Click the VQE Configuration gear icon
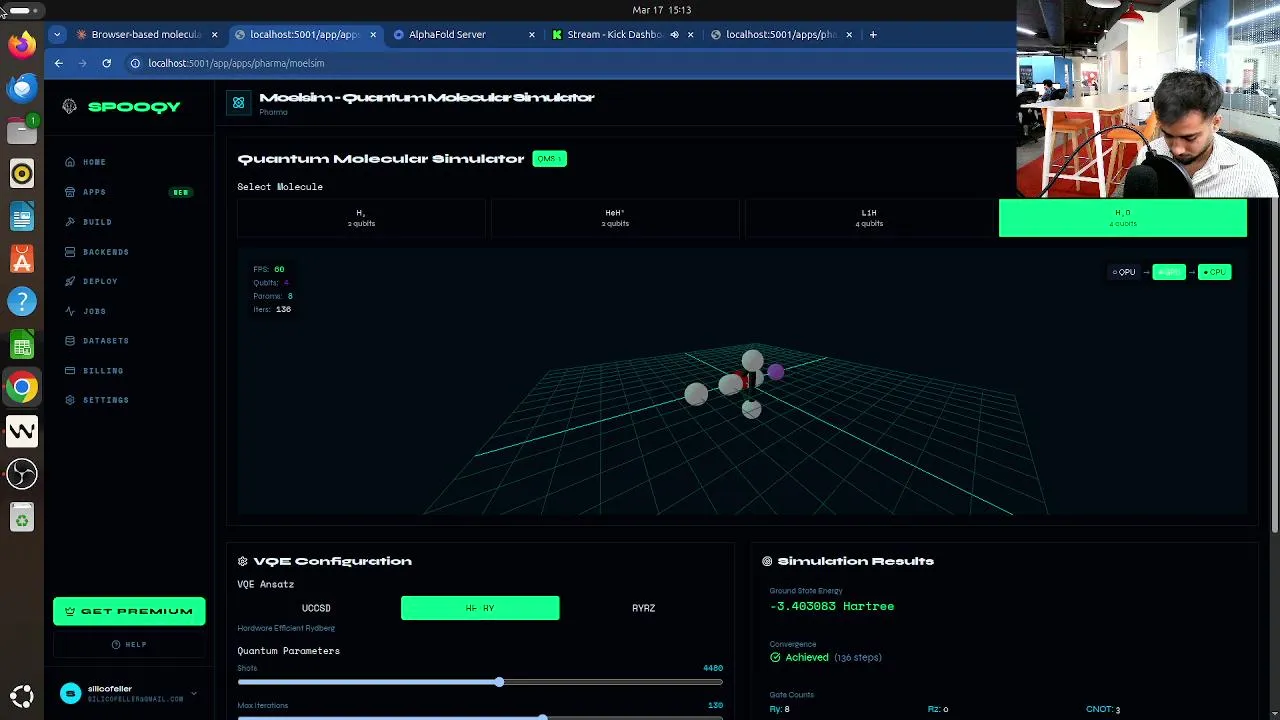1280x720 pixels. pyautogui.click(x=242, y=561)
